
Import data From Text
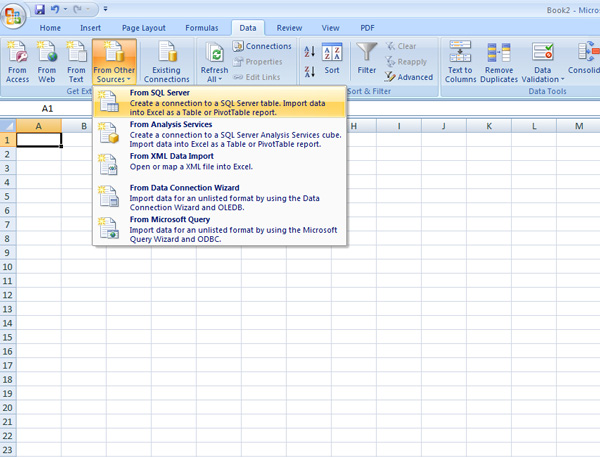point(76,62)
